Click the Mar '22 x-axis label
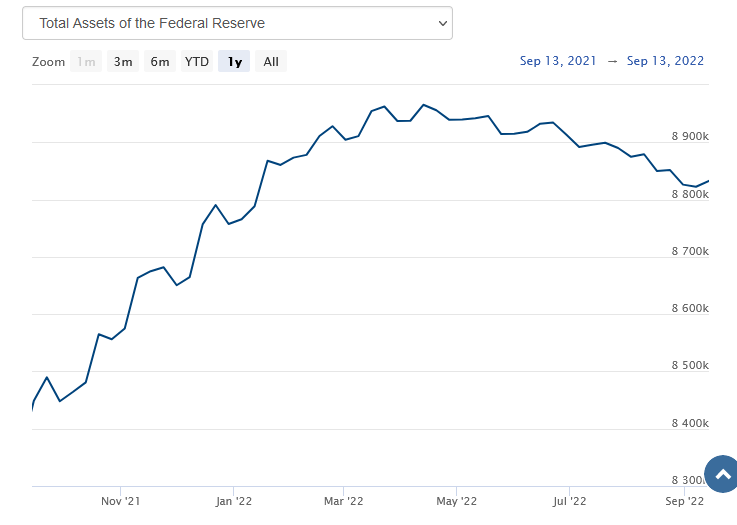 (x=342, y=500)
